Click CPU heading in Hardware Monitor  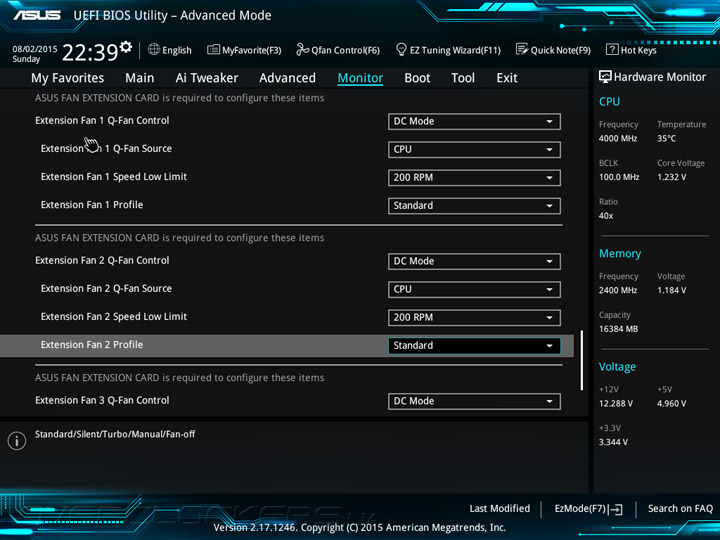click(609, 101)
